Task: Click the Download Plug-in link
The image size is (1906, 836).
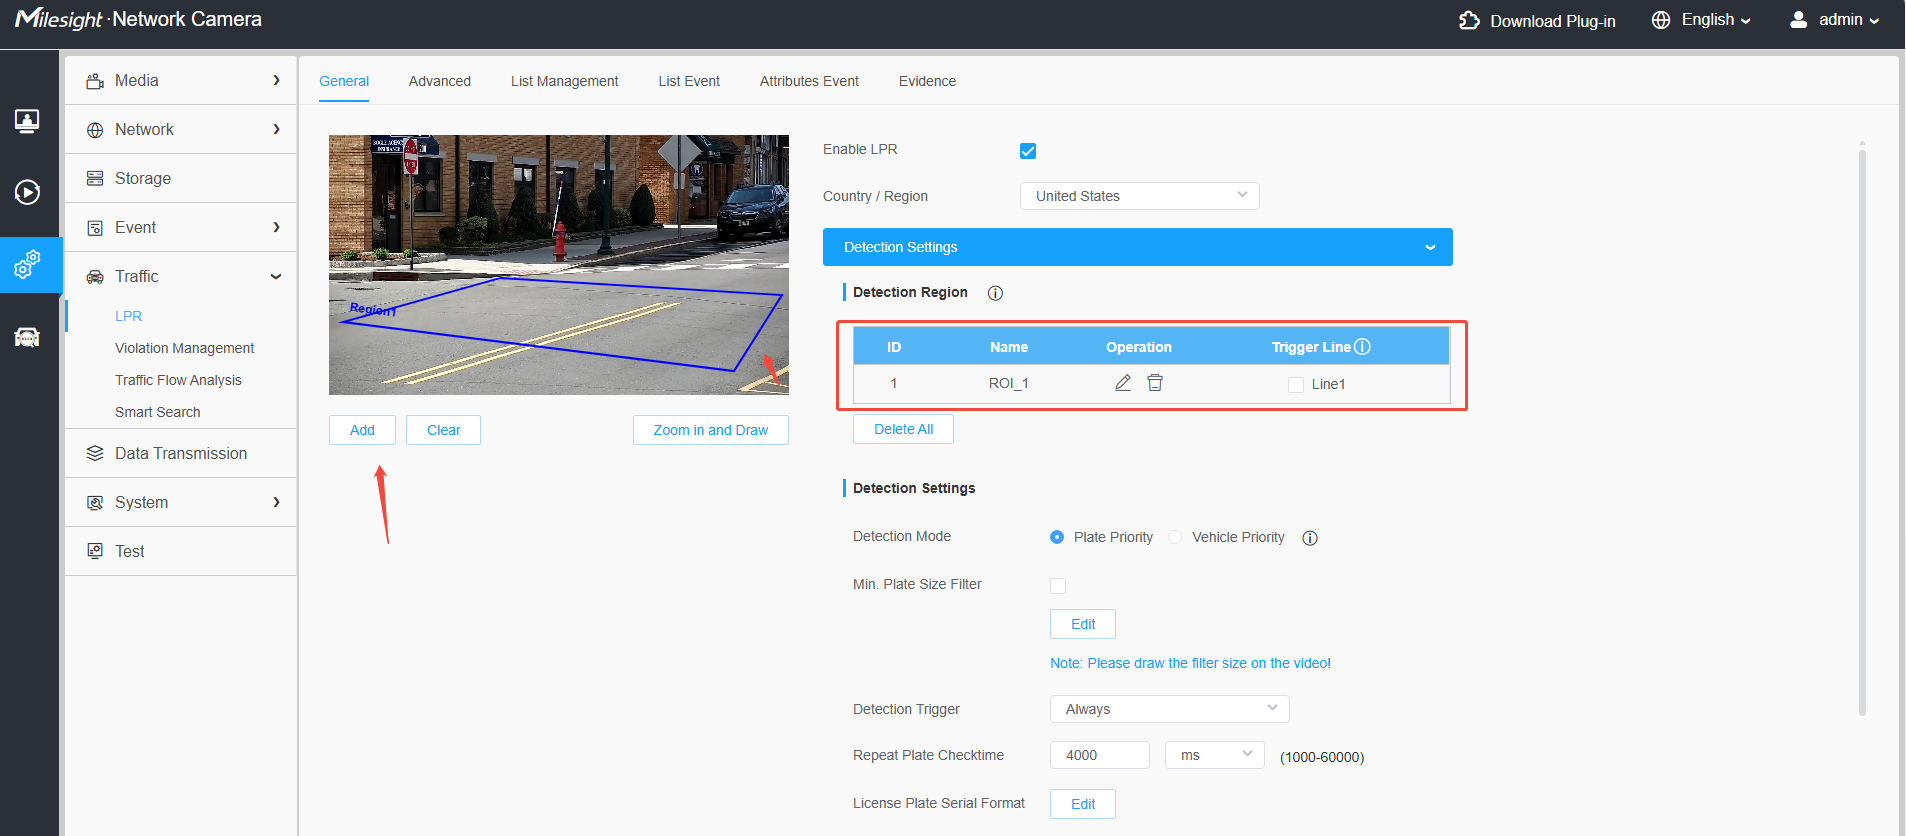Action: [x=1537, y=21]
